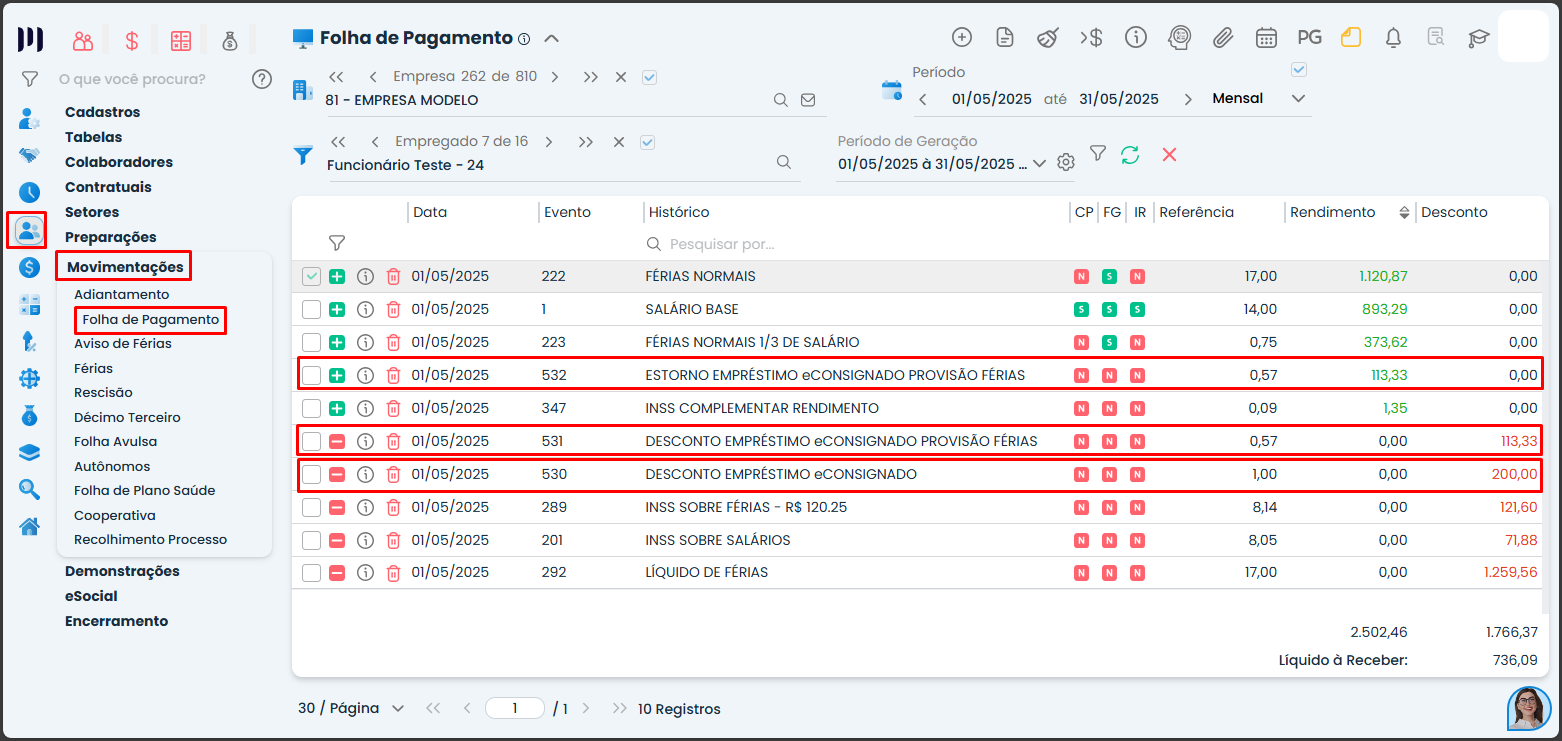Open info icon for INSS SOBRE SALÁRIOS row
This screenshot has height=741, width=1562.
[365, 541]
